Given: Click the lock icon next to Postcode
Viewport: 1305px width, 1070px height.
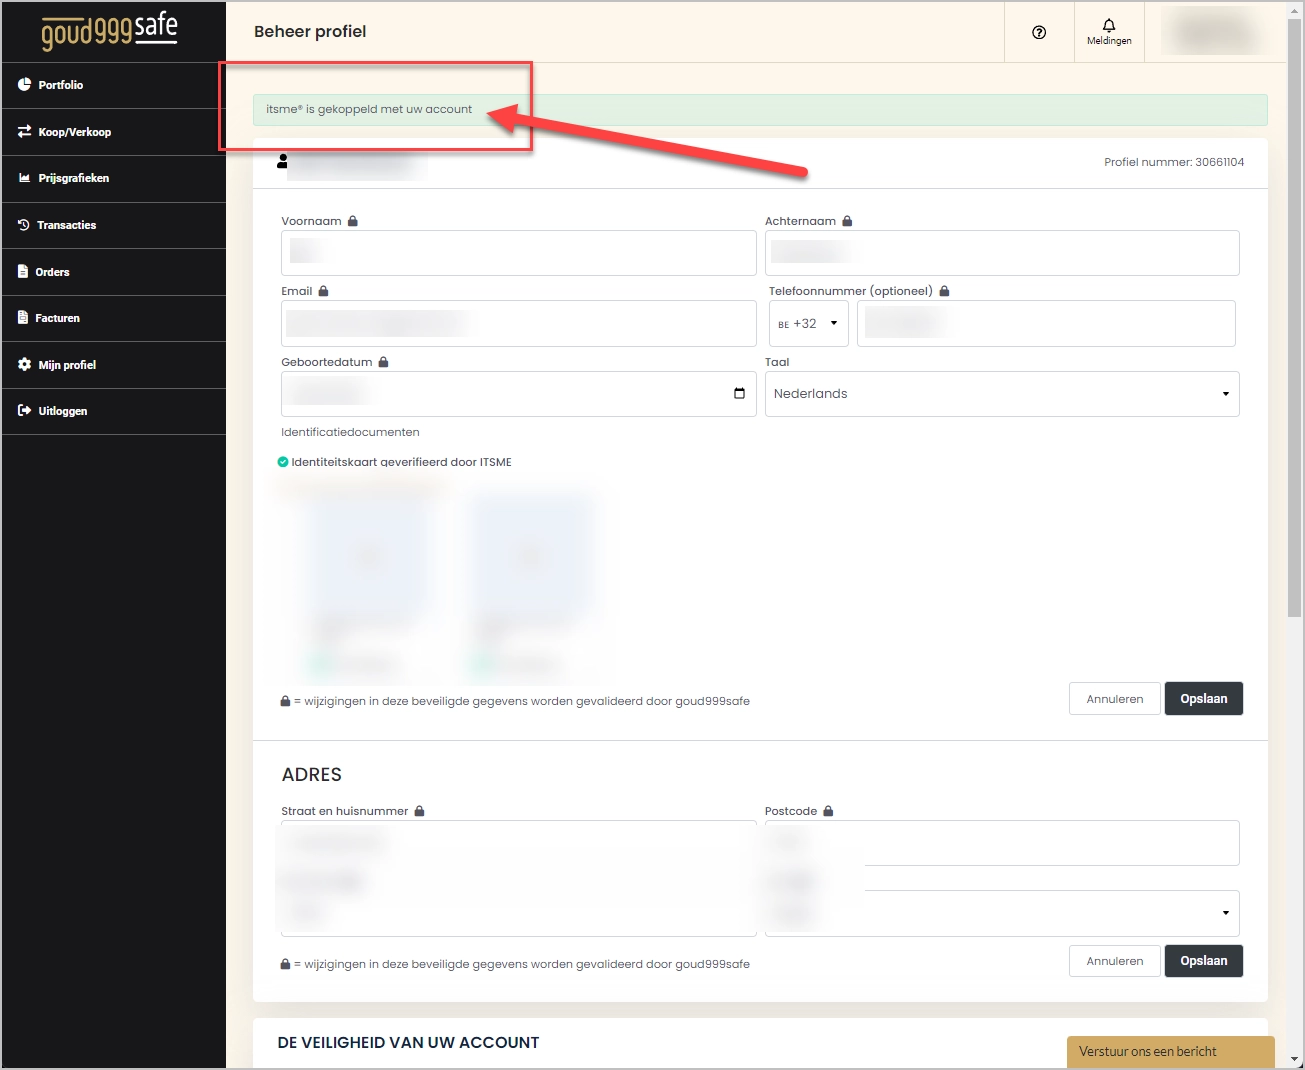Looking at the screenshot, I should 828,811.
